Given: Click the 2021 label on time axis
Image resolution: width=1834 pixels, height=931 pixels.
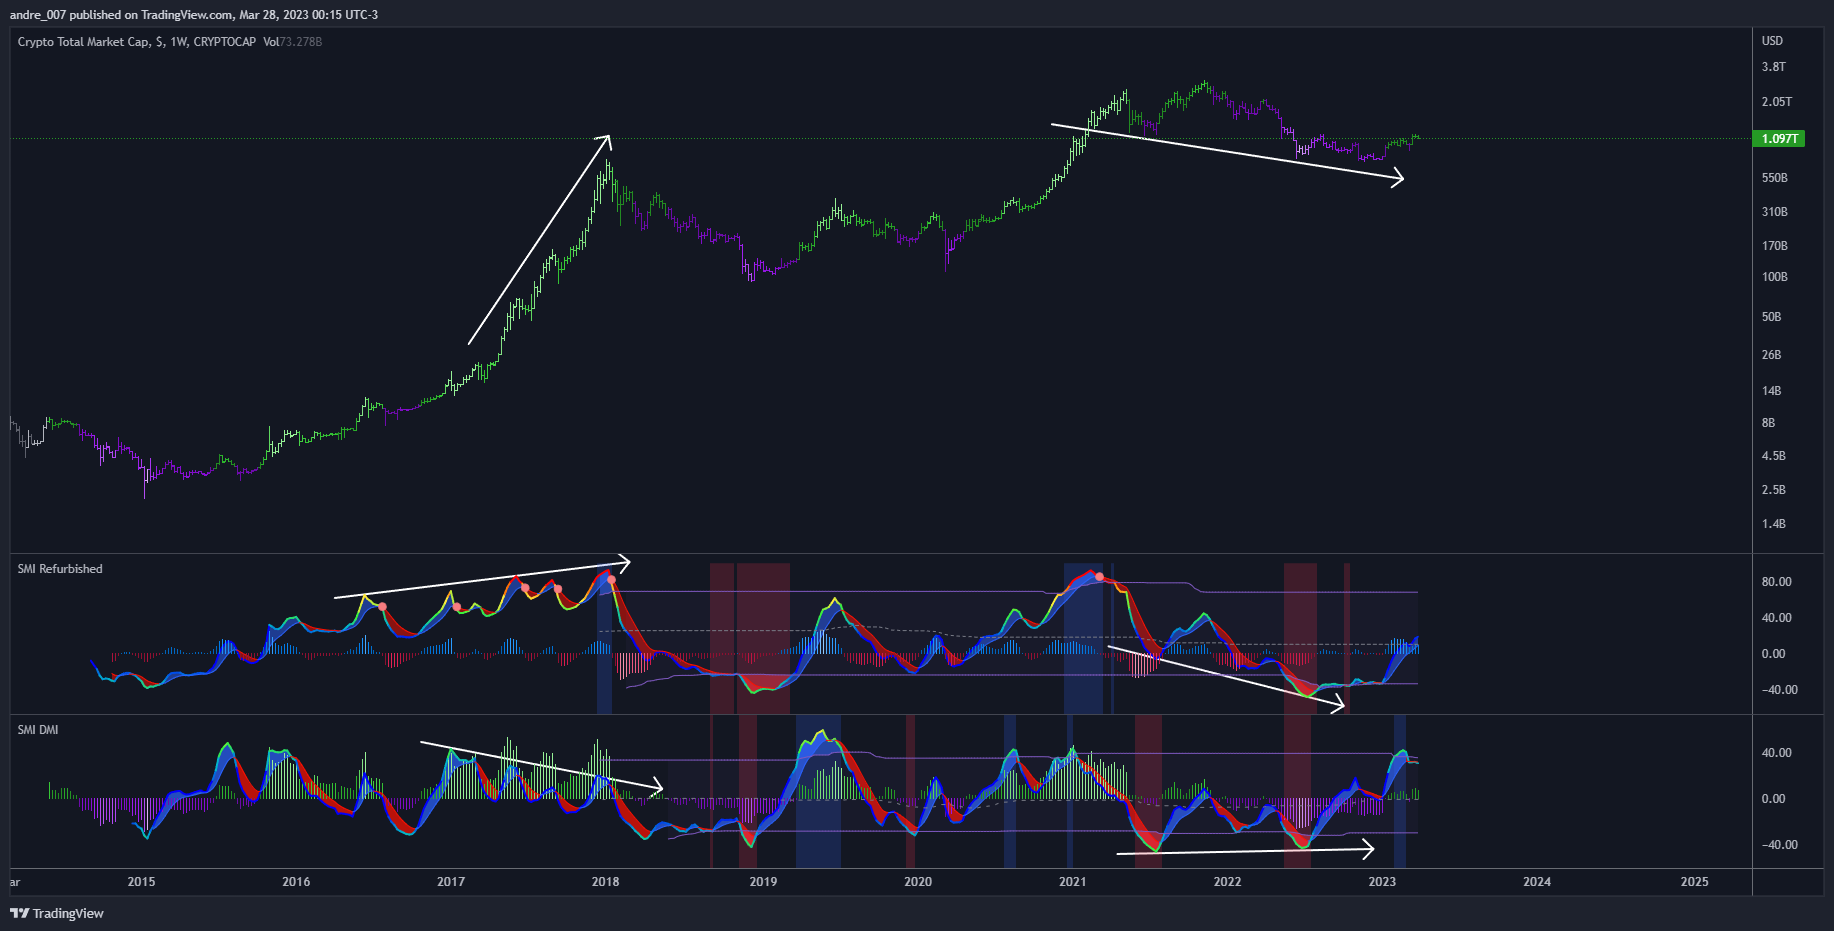Looking at the screenshot, I should (x=1072, y=882).
